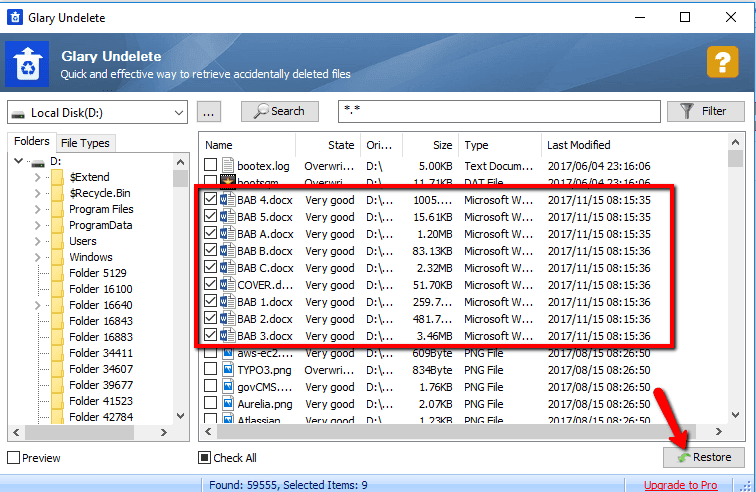Click the BAB A.docx Word icon
The height and width of the screenshot is (492, 756).
(x=228, y=234)
